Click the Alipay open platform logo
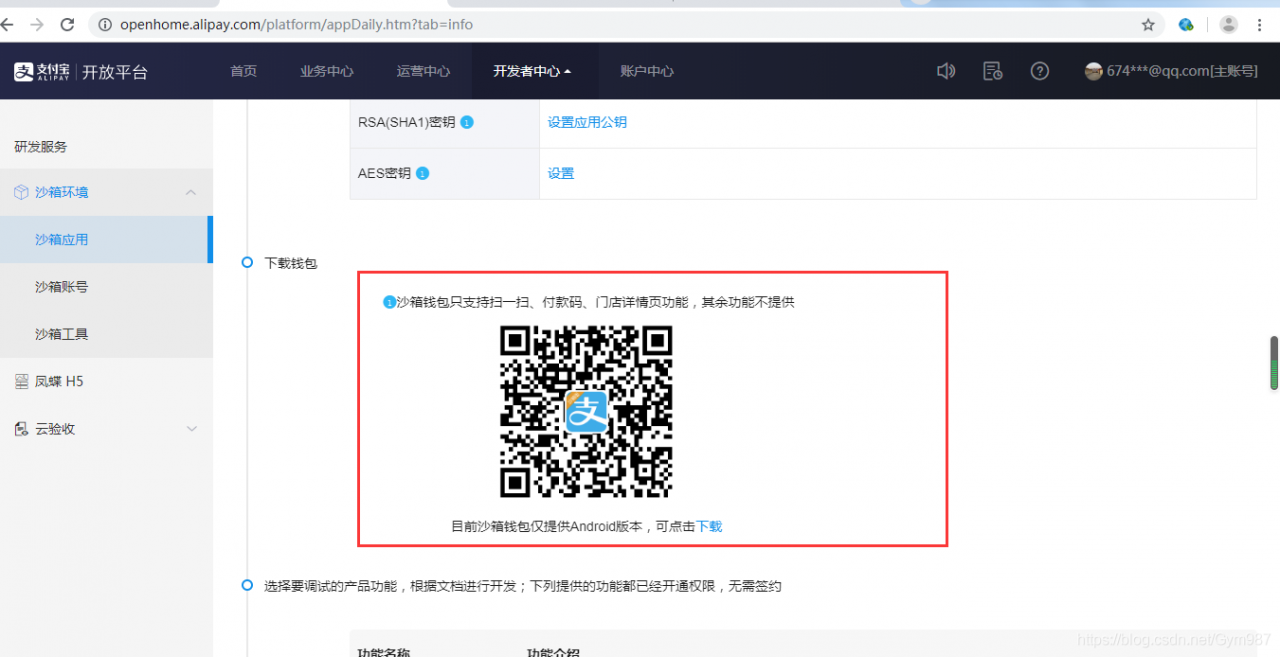The image size is (1280, 657). tap(80, 71)
